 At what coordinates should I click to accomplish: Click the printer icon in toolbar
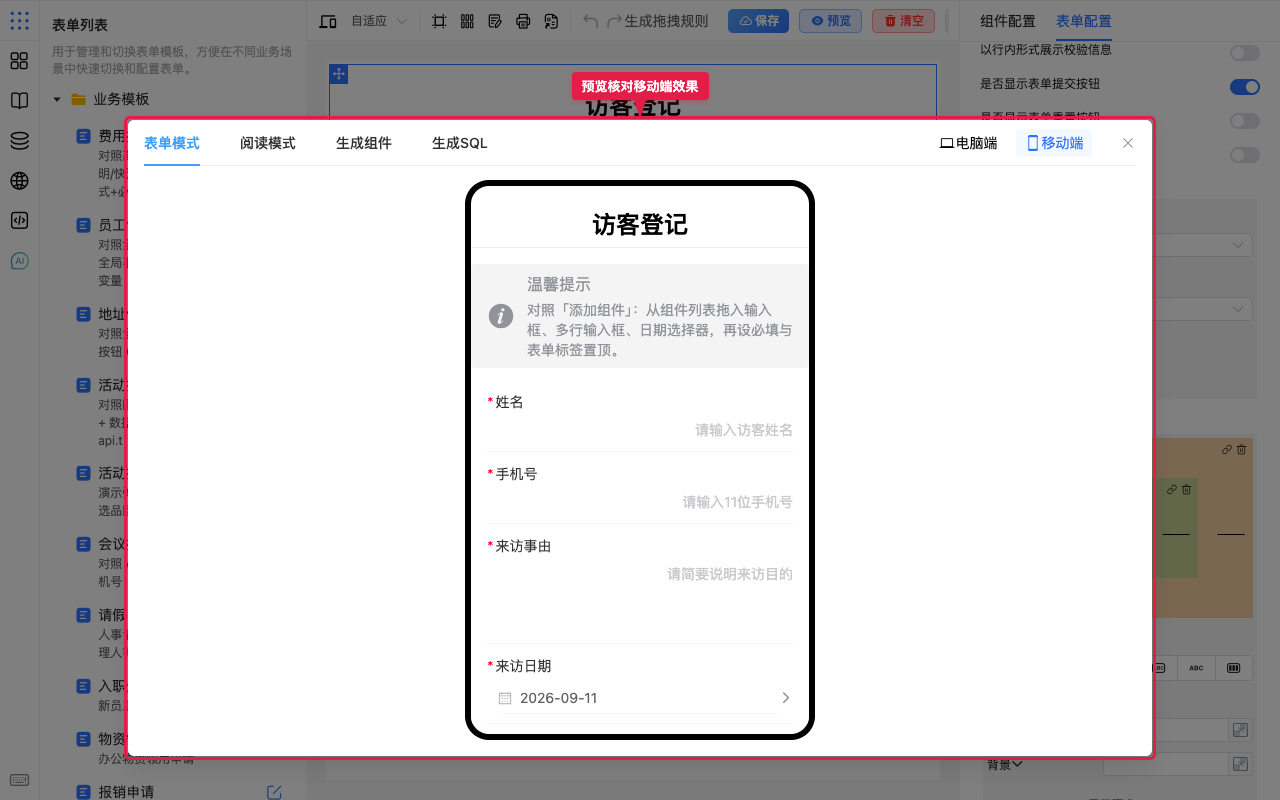point(523,21)
